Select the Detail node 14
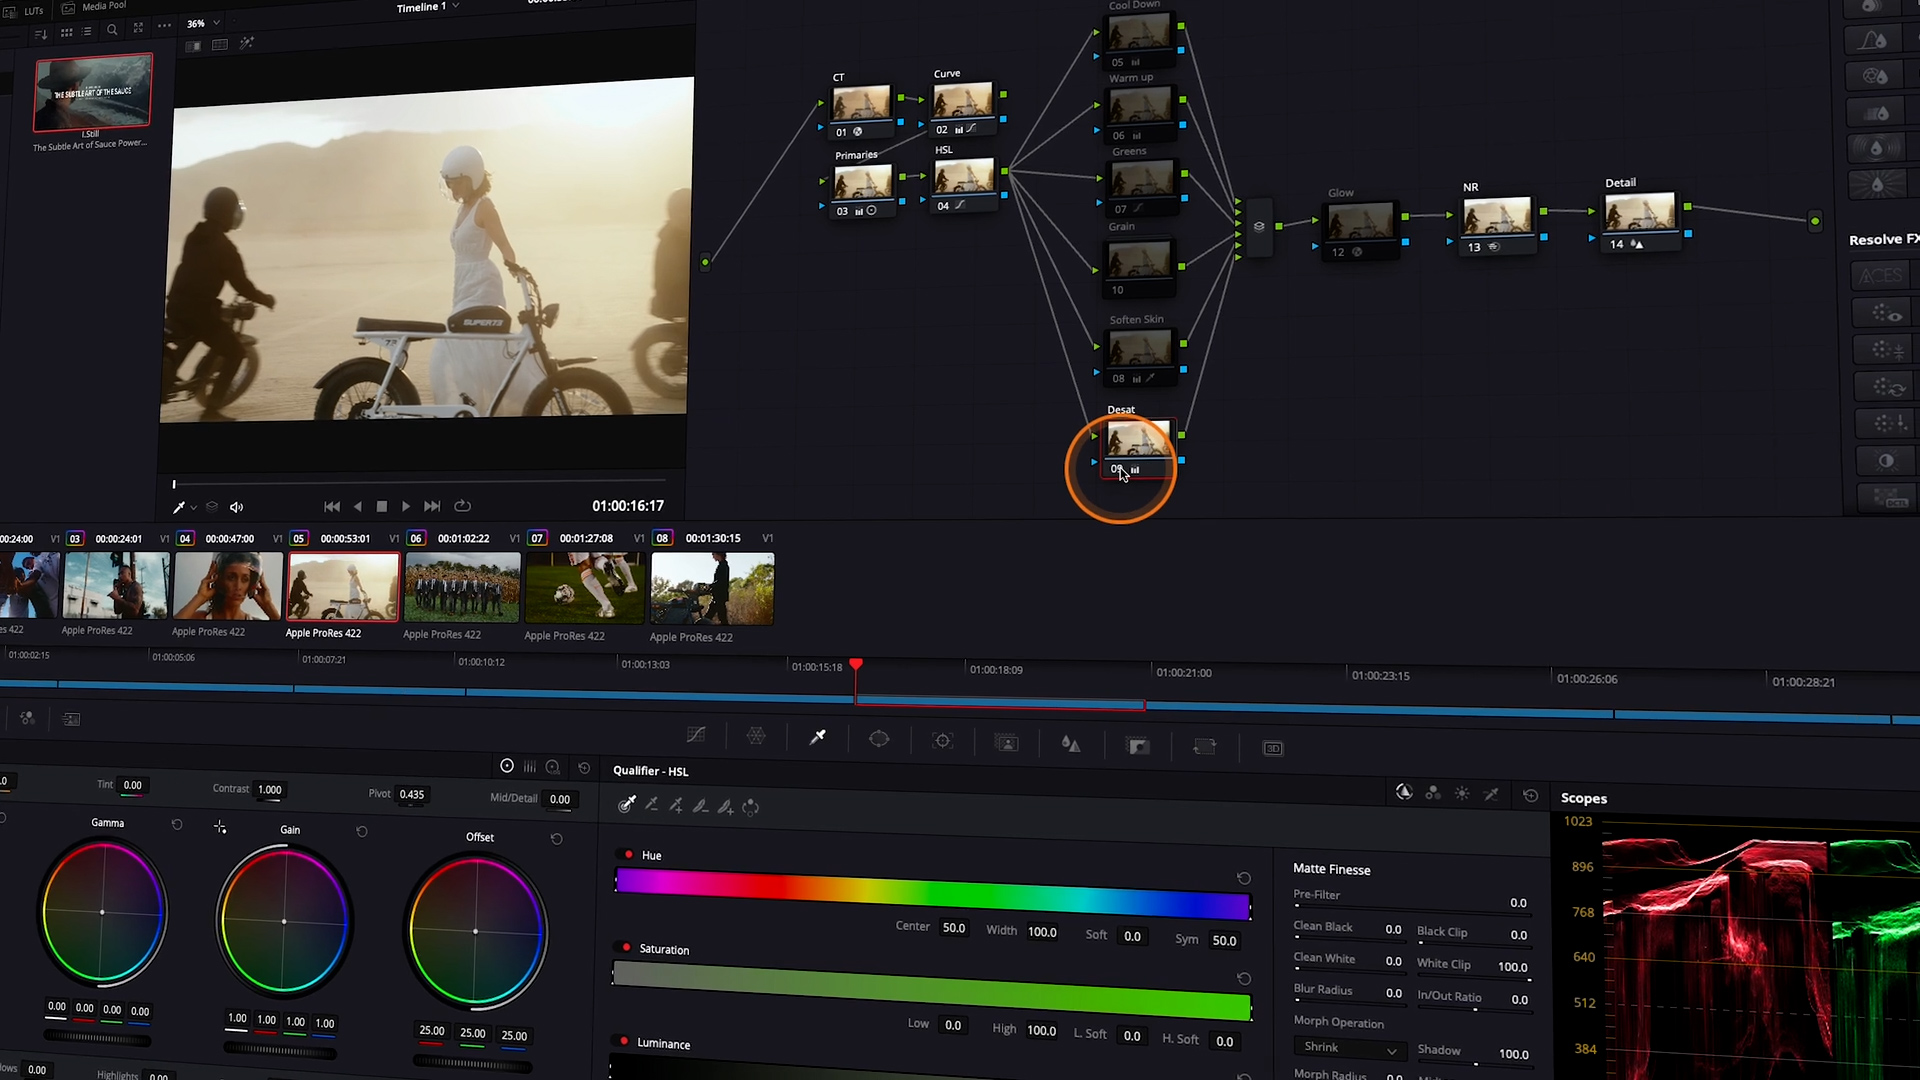 (1640, 221)
